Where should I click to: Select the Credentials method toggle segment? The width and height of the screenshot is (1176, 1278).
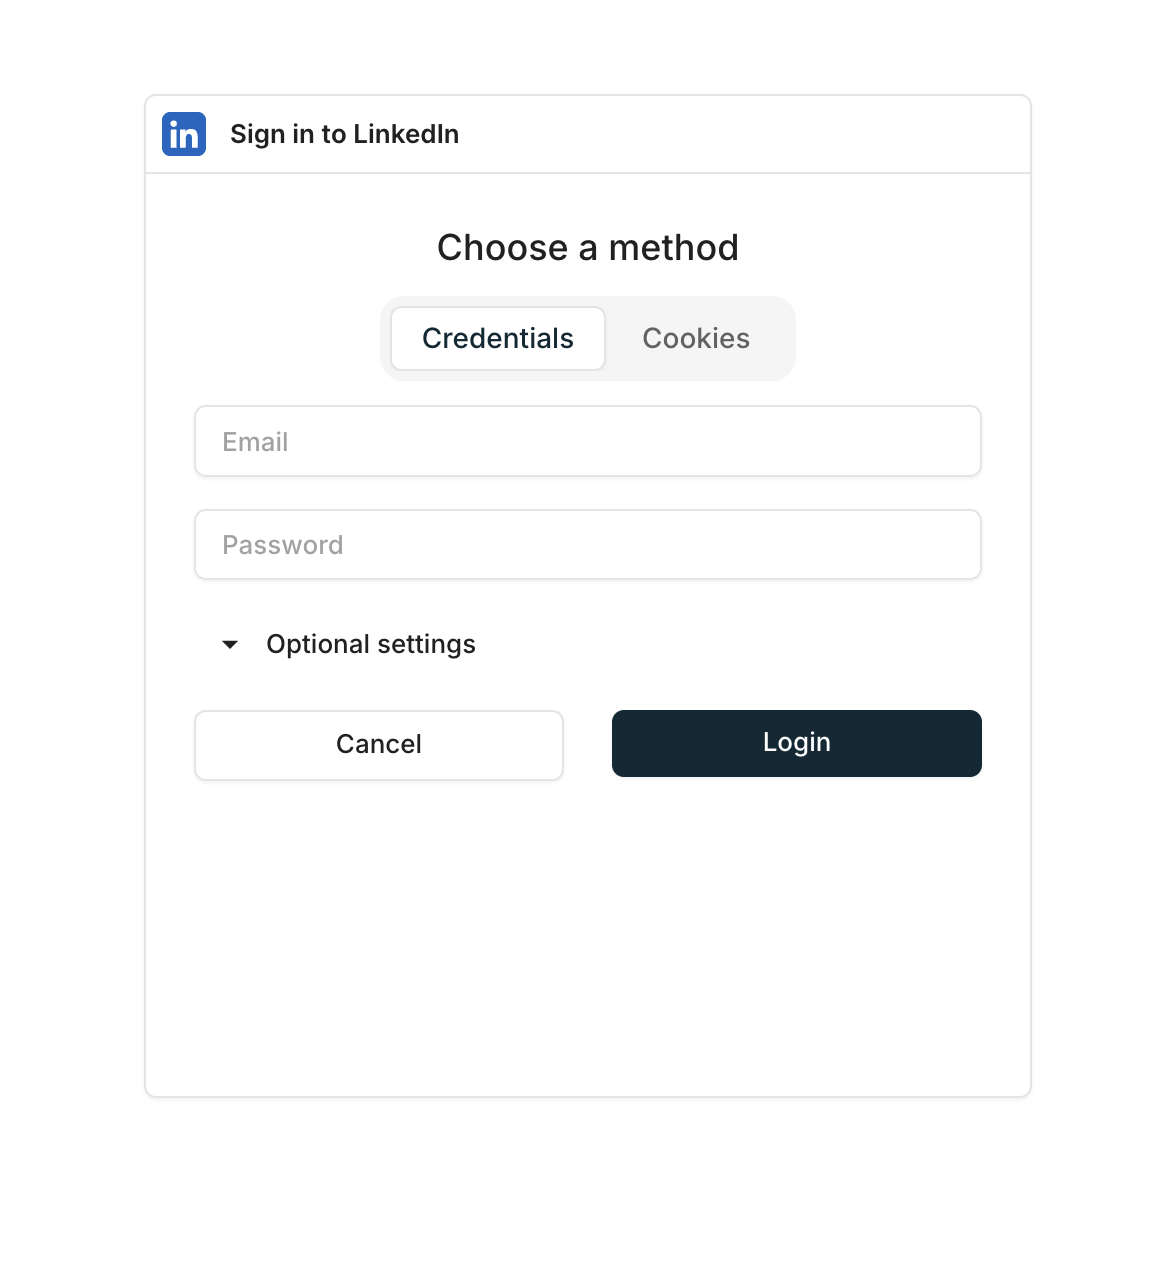pos(497,338)
